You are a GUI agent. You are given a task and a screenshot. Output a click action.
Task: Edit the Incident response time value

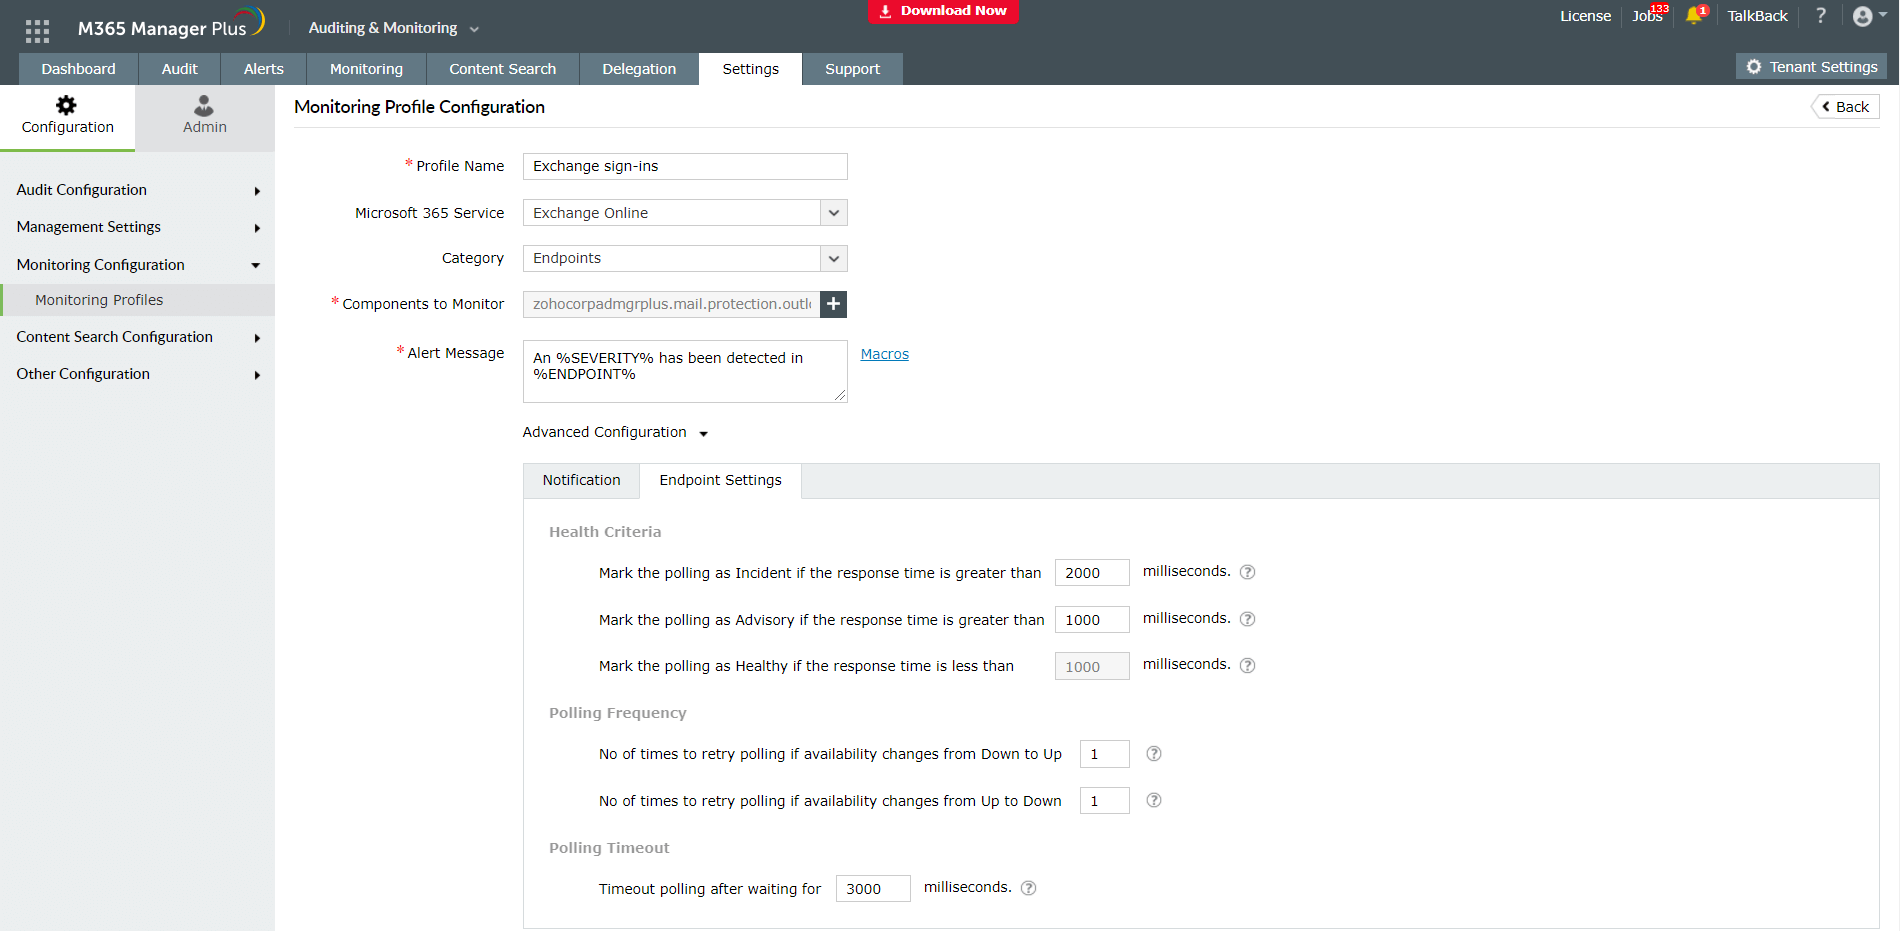(x=1092, y=572)
